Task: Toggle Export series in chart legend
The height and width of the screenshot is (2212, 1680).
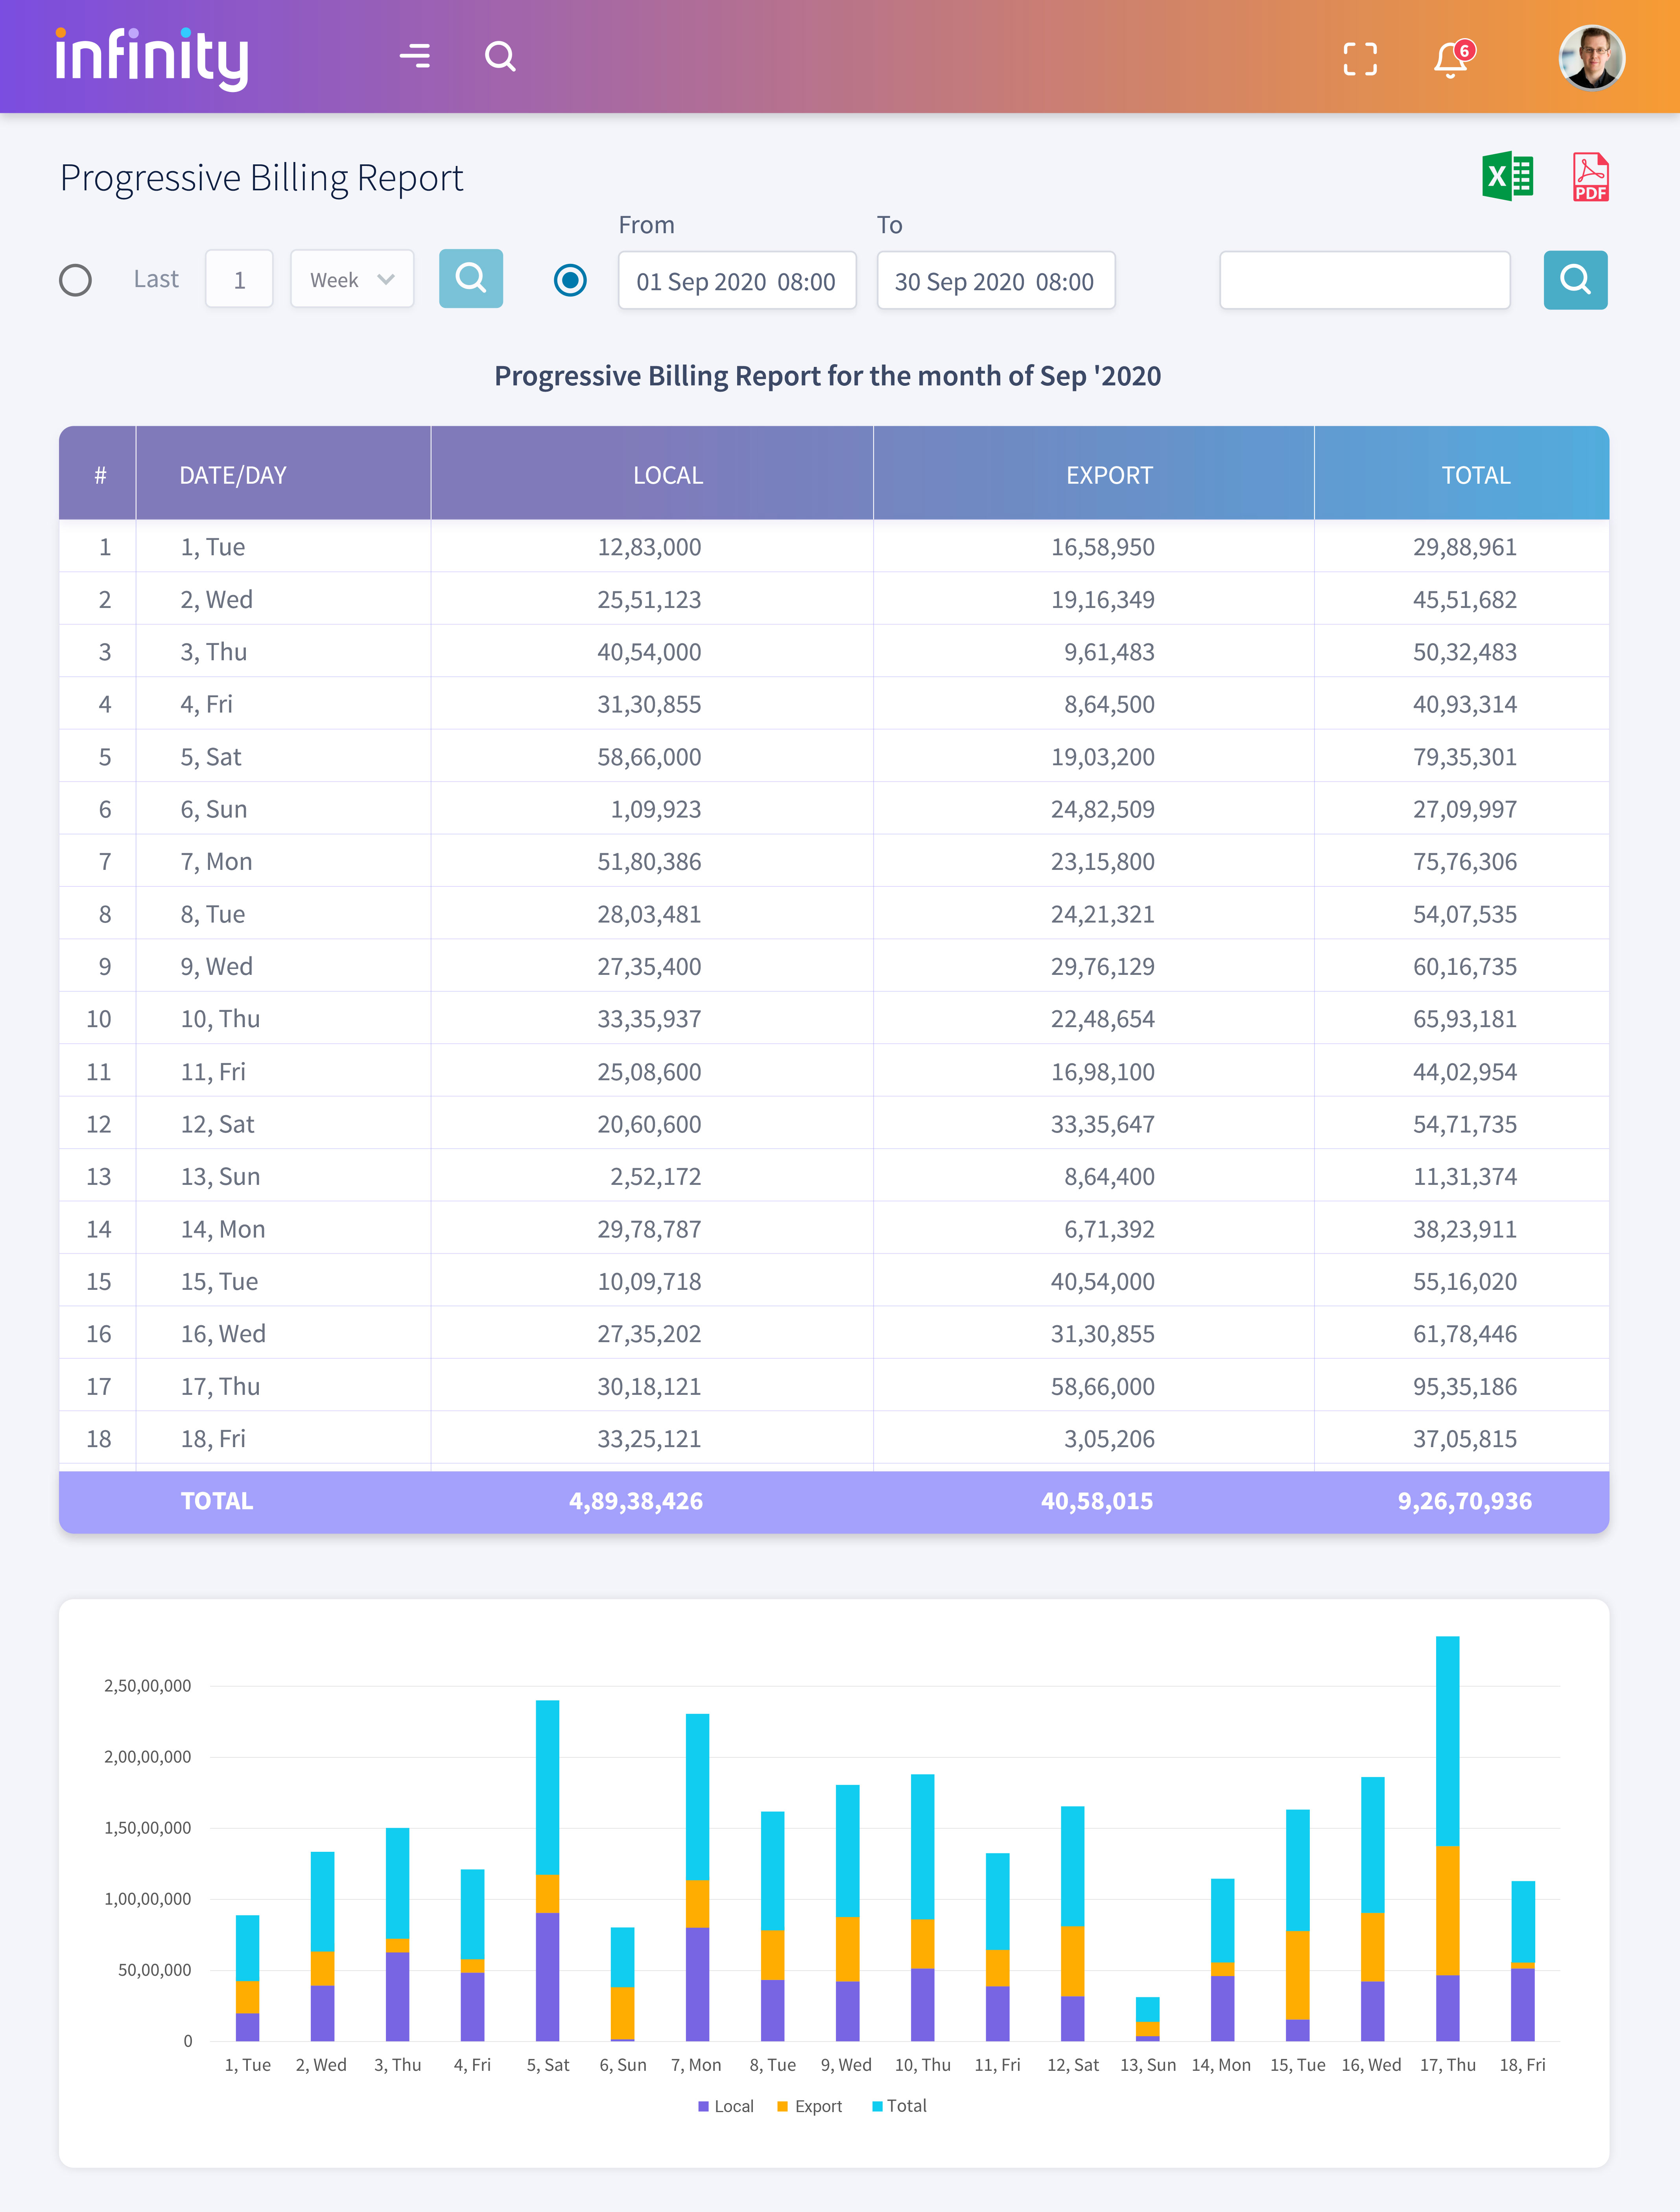Action: click(x=810, y=2105)
